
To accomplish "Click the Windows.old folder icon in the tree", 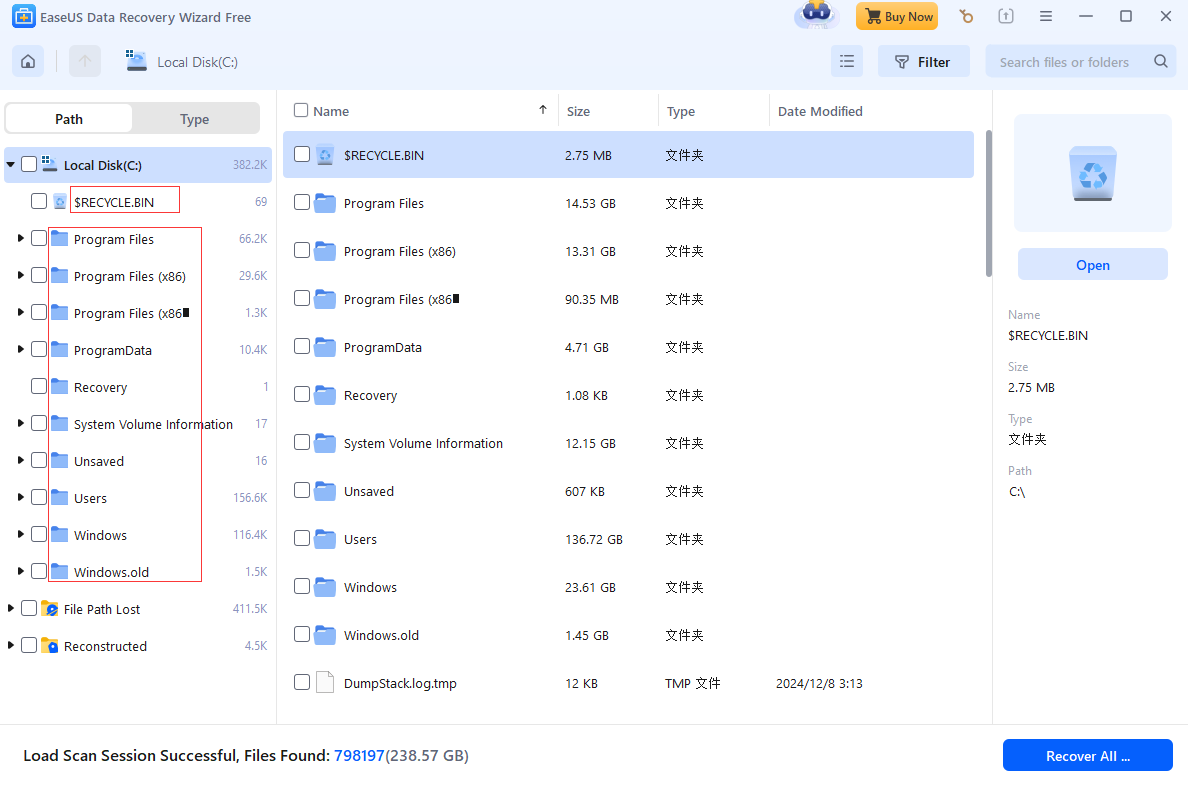I will pos(60,571).
